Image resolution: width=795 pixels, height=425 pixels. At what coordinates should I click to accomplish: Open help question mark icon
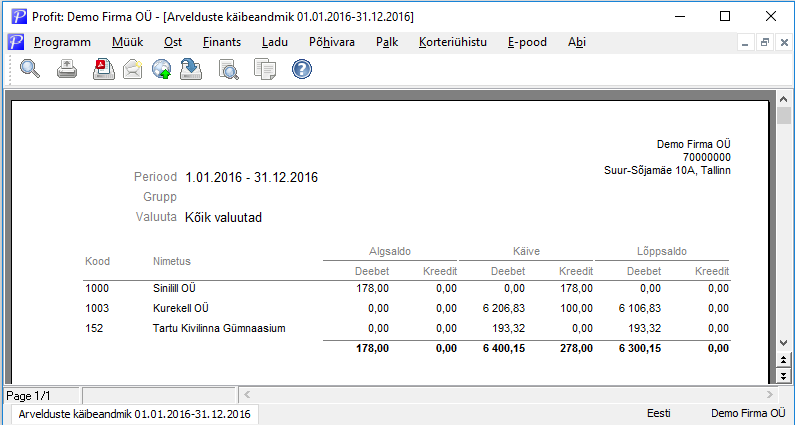pos(302,69)
